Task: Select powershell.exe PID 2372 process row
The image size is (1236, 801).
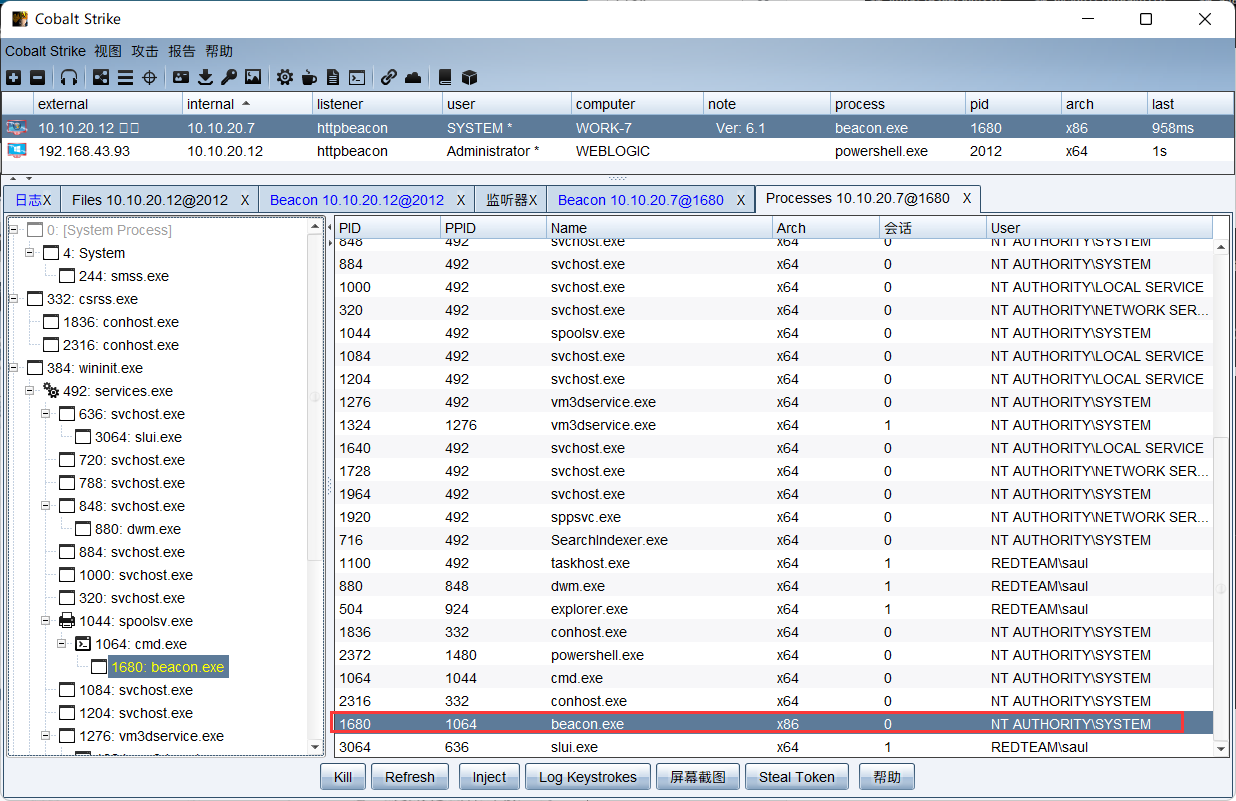Action: [773, 655]
